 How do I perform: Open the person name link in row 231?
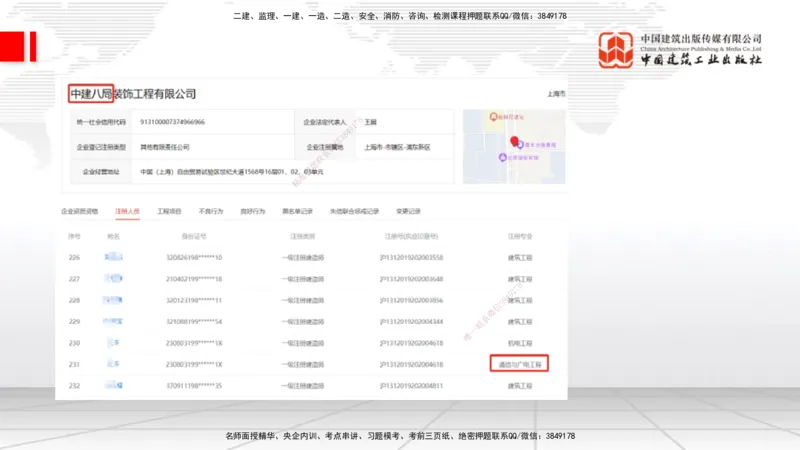[113, 364]
